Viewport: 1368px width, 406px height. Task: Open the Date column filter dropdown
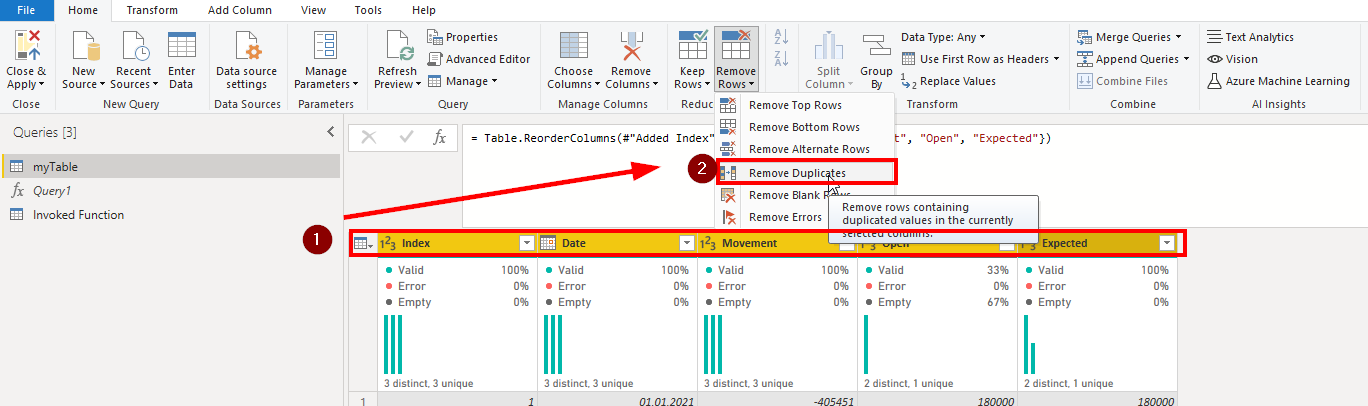[686, 243]
